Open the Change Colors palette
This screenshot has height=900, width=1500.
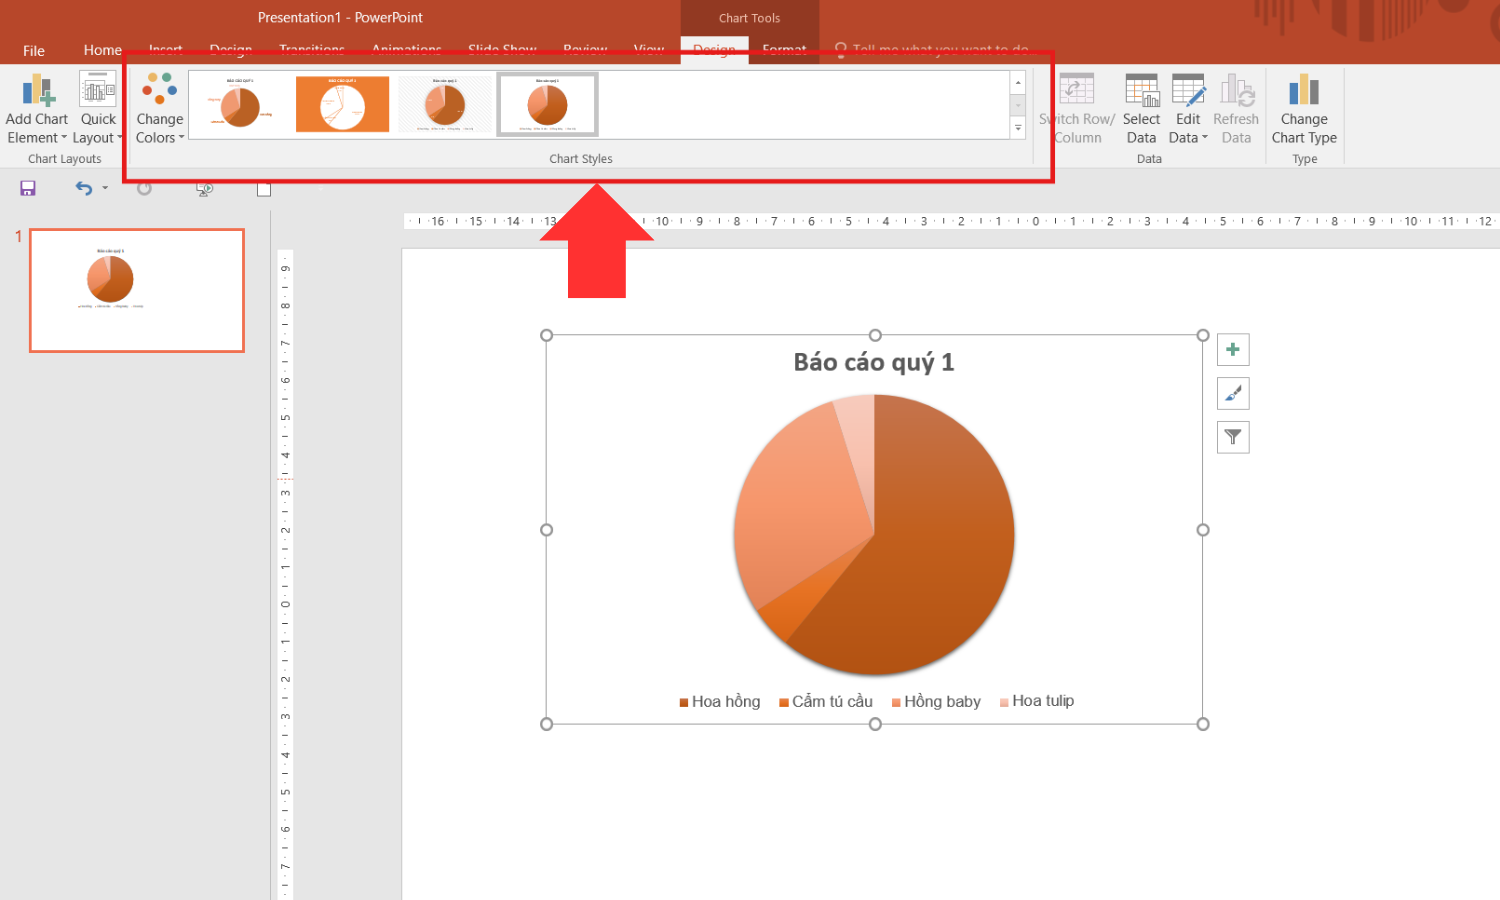point(160,108)
